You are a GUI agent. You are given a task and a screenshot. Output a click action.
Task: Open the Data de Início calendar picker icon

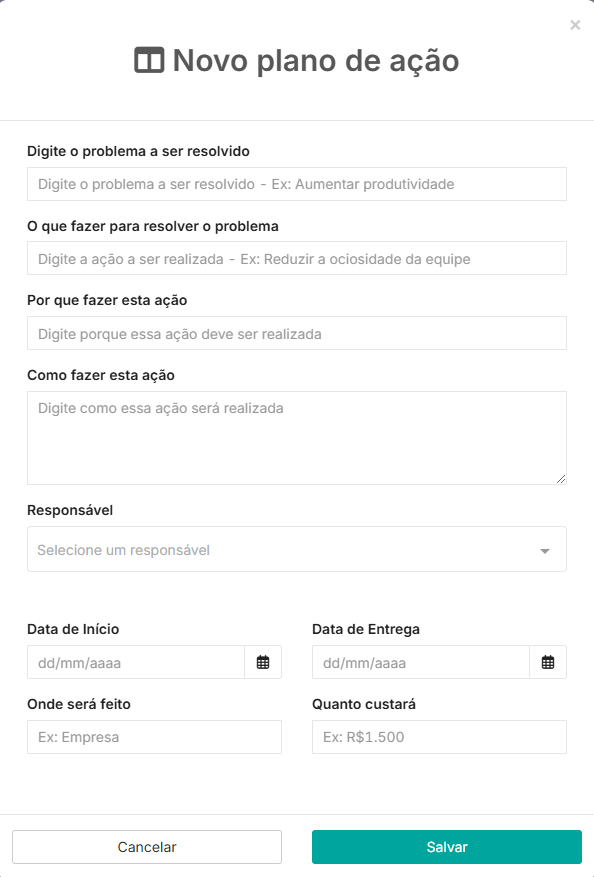pos(263,662)
